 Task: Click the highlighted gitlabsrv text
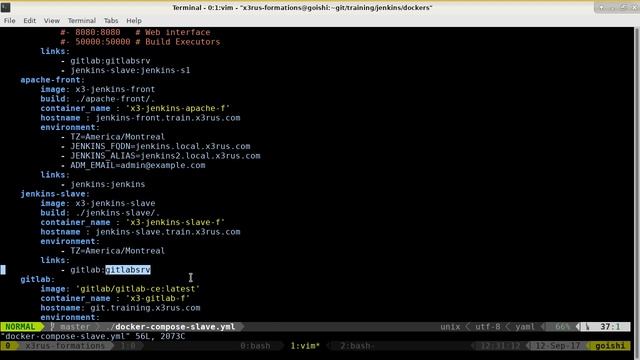click(x=128, y=269)
